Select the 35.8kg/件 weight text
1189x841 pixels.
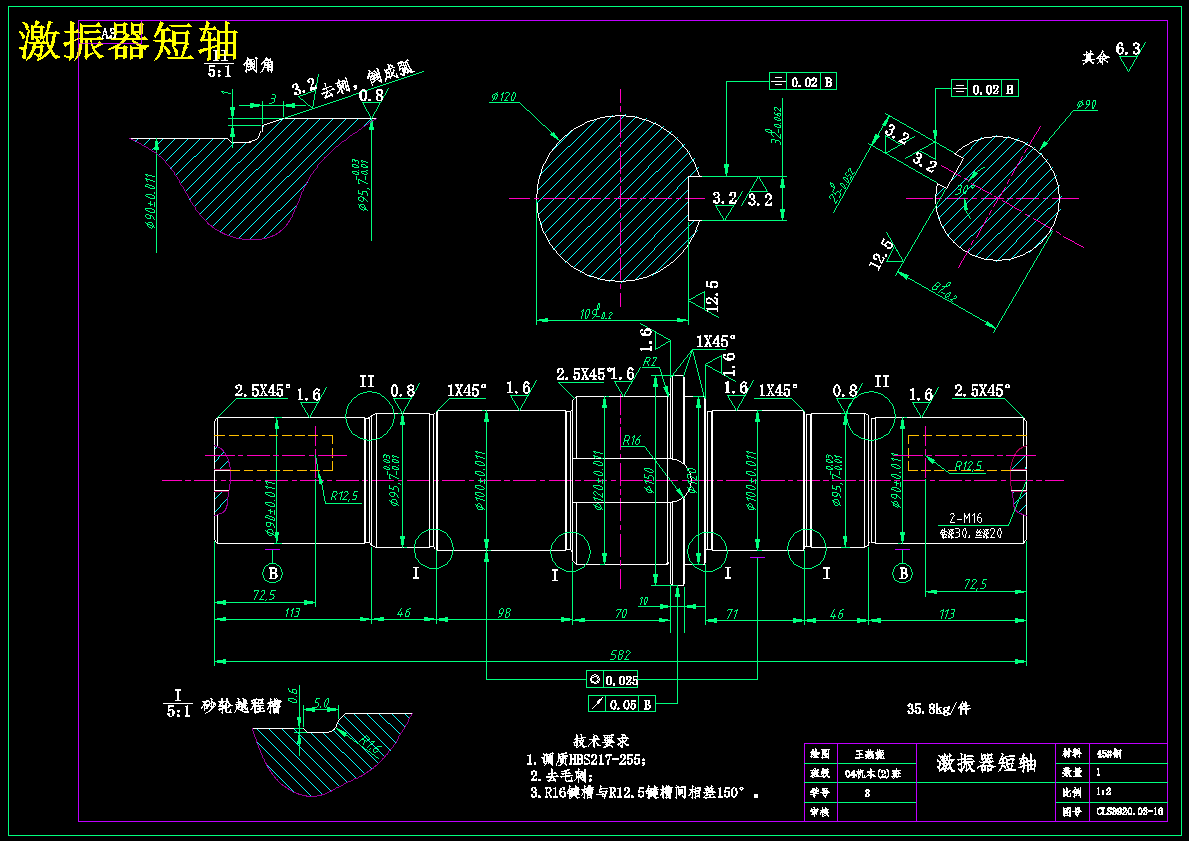938,709
